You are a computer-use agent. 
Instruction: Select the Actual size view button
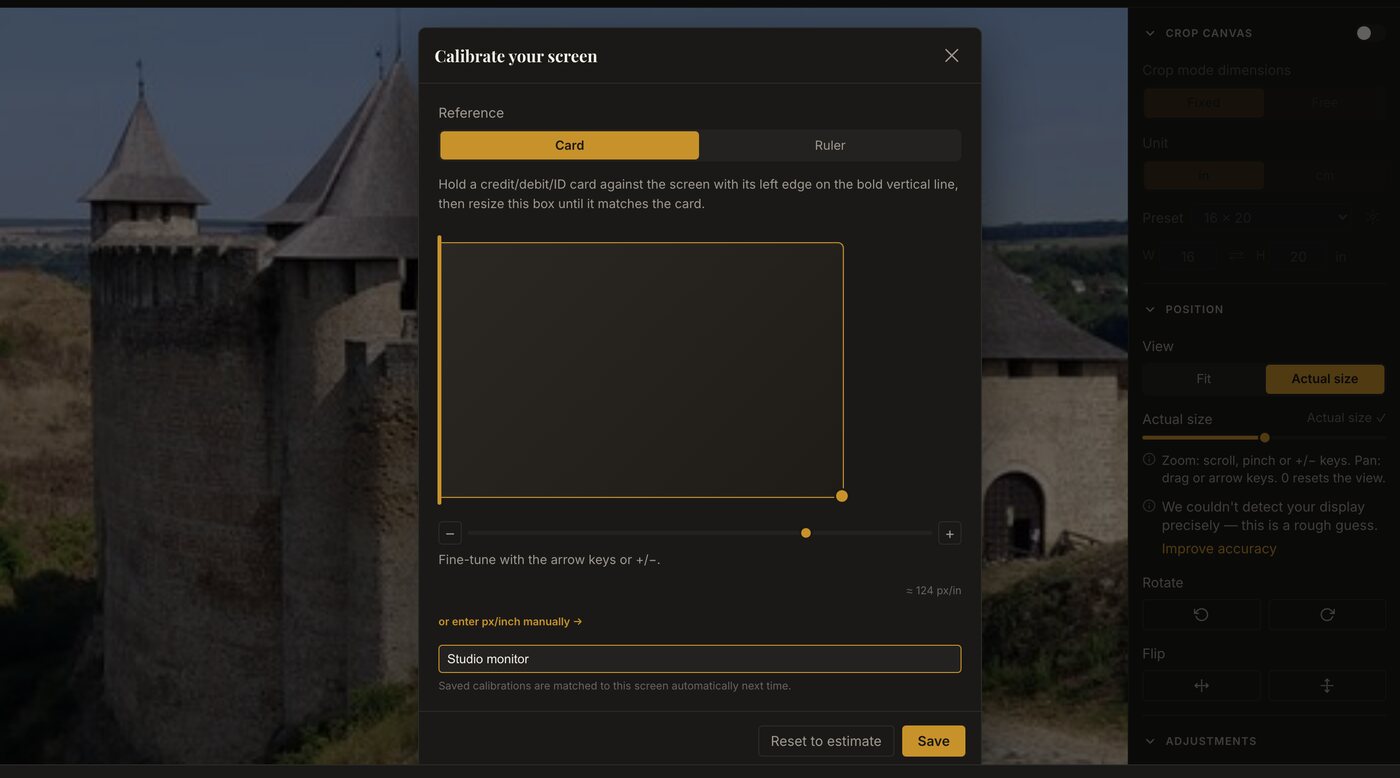click(1325, 379)
